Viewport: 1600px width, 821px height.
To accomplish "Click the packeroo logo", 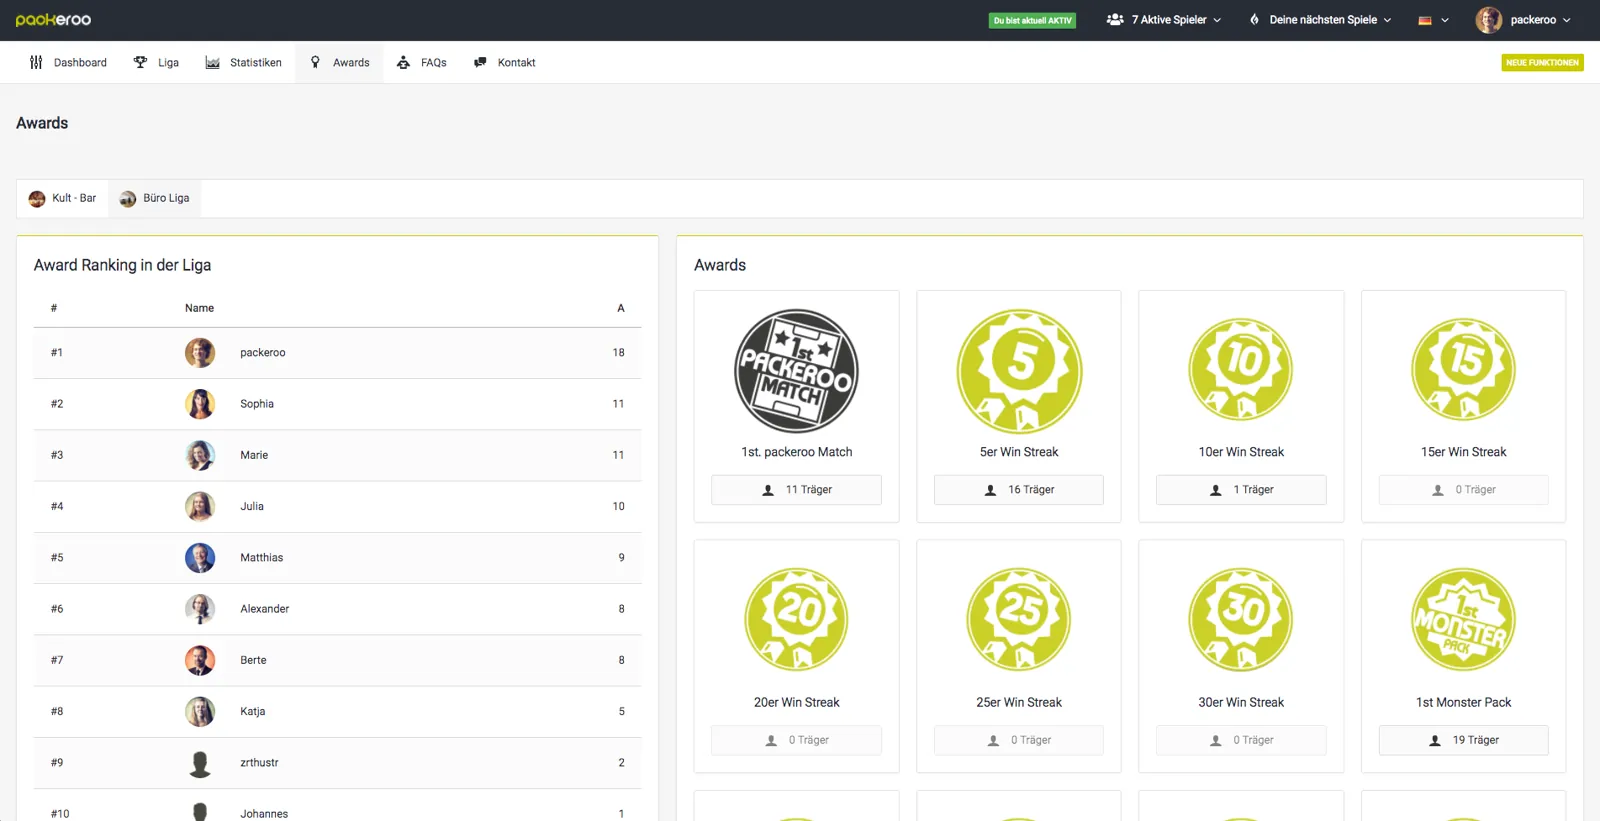I will point(53,20).
